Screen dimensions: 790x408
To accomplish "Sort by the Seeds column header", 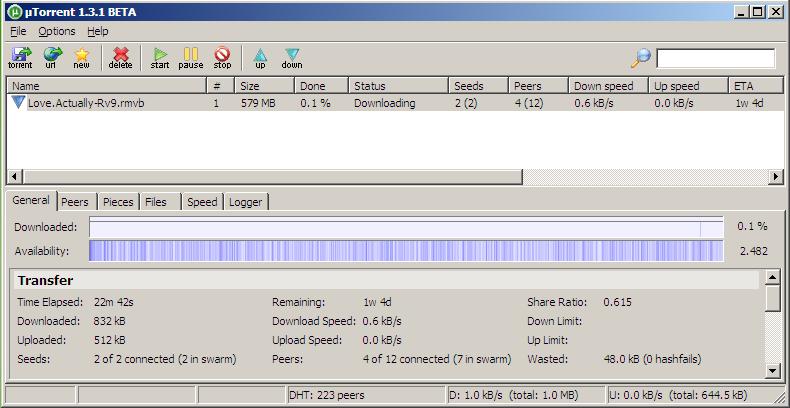I will click(479, 86).
